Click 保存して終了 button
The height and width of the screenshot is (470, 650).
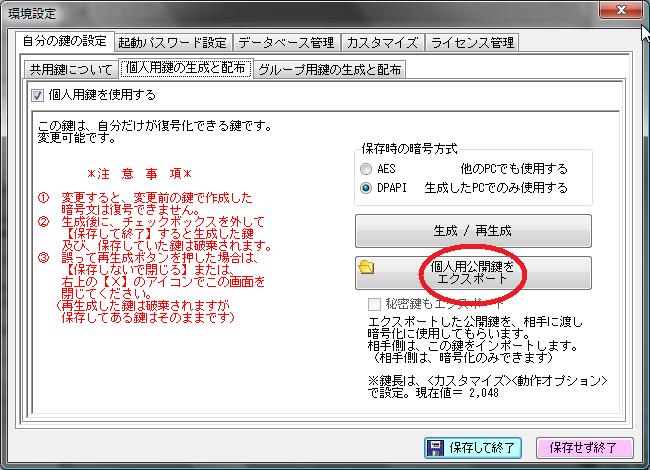coord(473,448)
